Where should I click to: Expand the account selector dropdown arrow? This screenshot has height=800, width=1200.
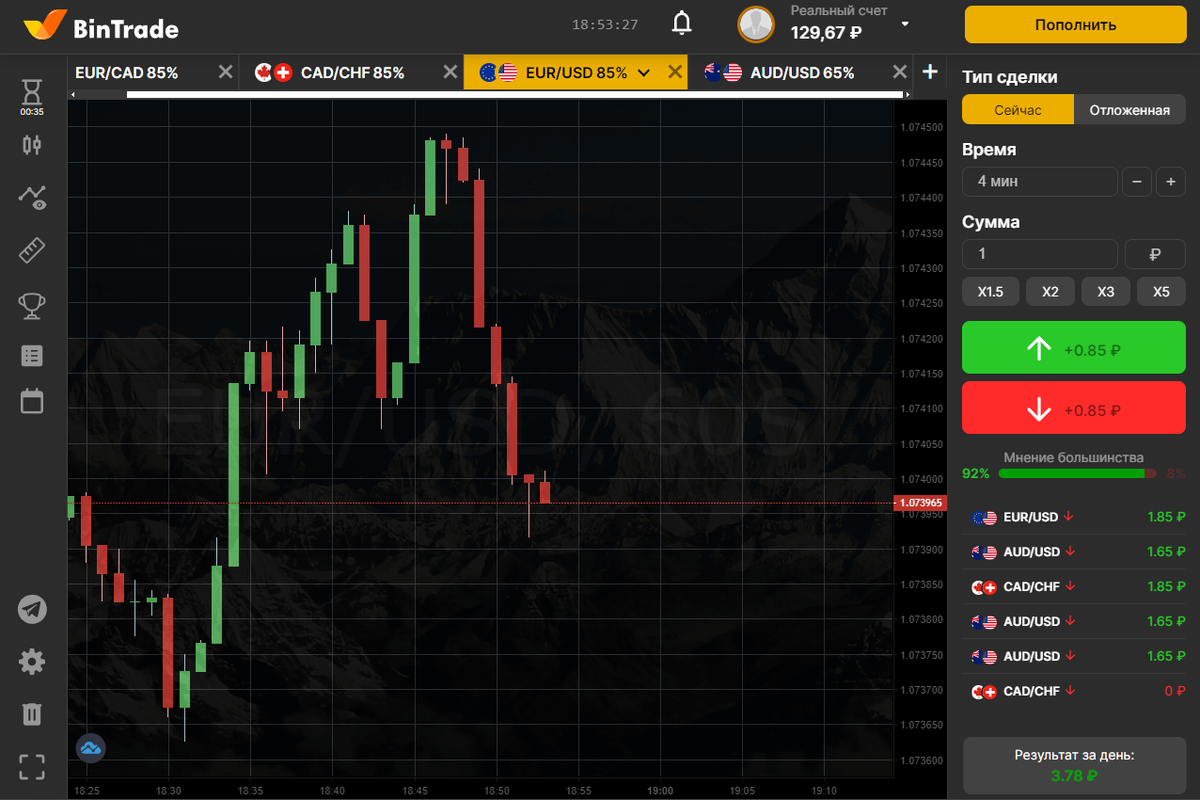pos(905,23)
